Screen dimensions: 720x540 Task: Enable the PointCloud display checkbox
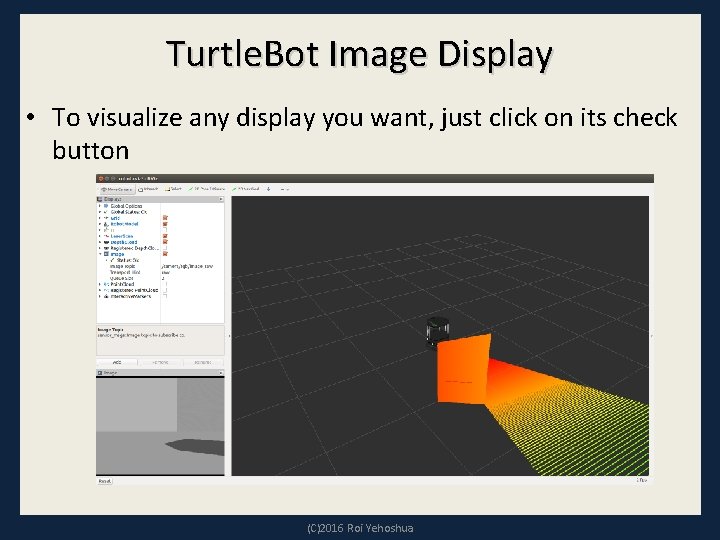tap(165, 284)
